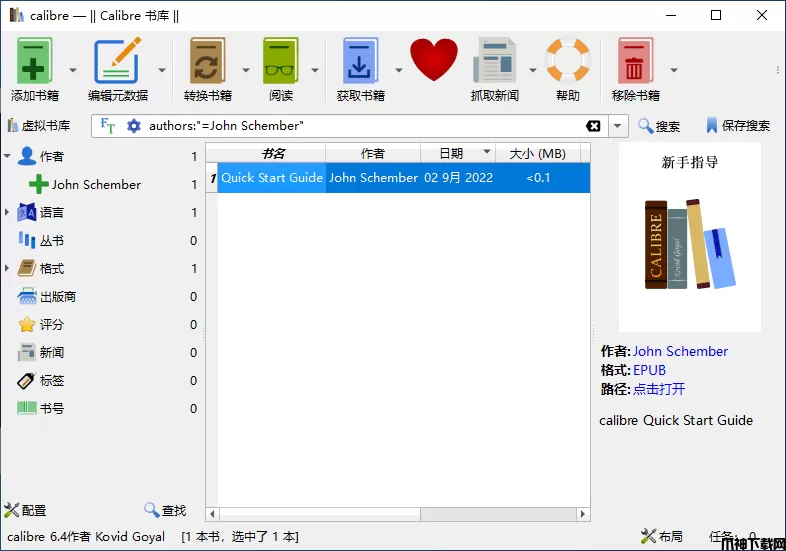
Task: Sort by the 书名 column header
Action: [272, 153]
